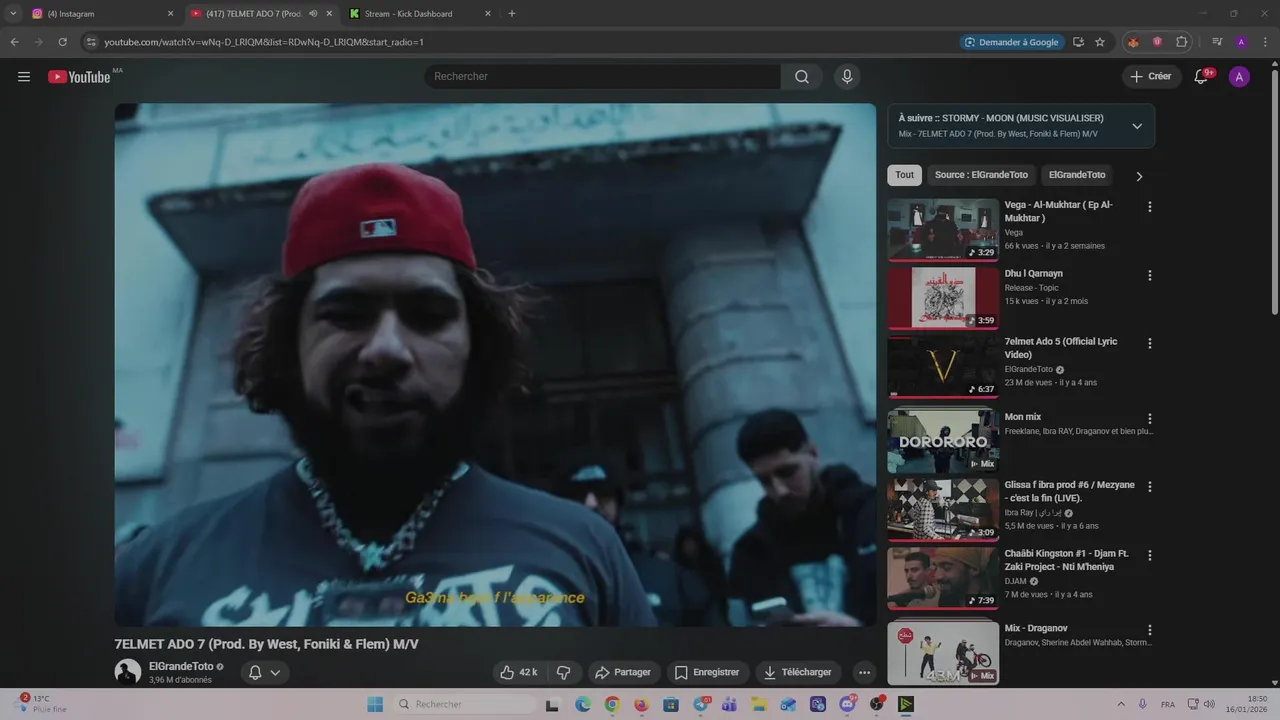
Task: Go back in browser history
Action: (x=14, y=42)
